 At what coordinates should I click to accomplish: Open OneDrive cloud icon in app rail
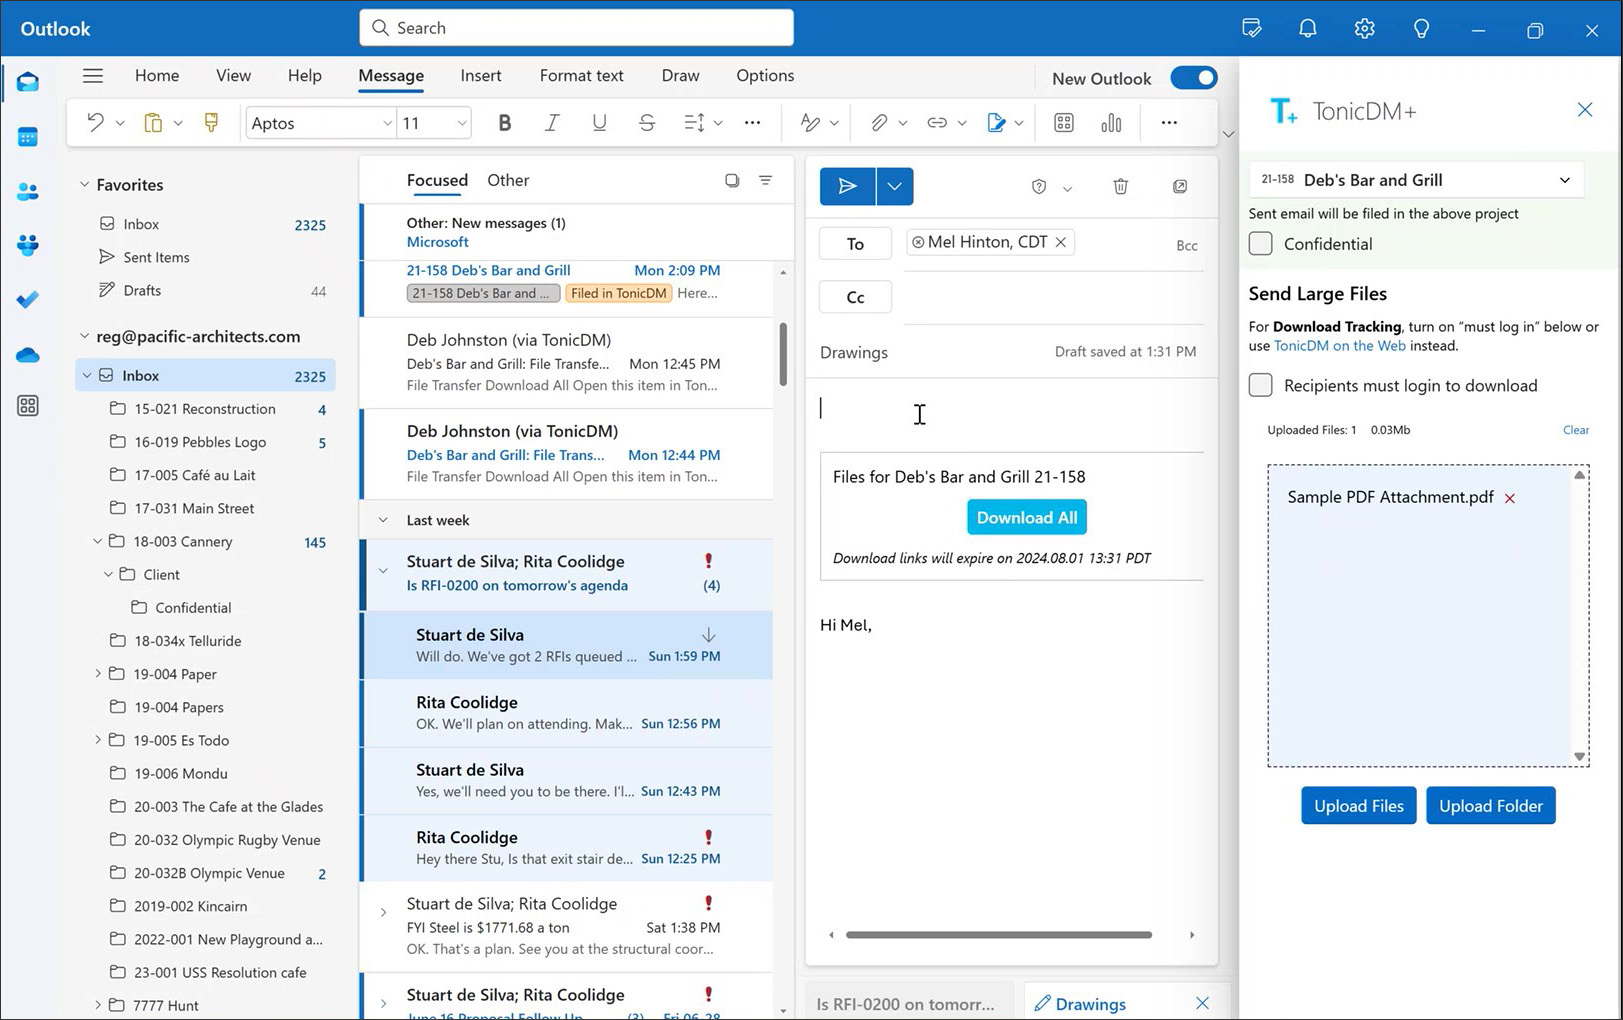28,354
